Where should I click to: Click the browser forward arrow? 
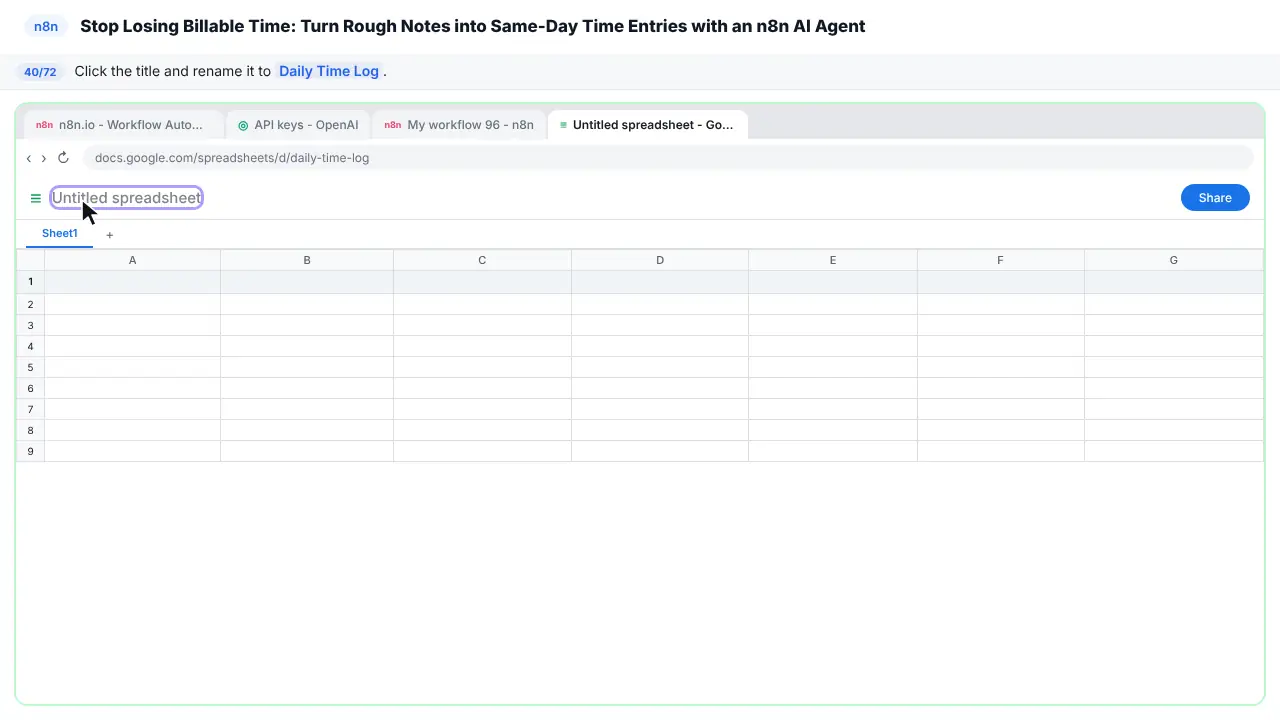point(44,158)
